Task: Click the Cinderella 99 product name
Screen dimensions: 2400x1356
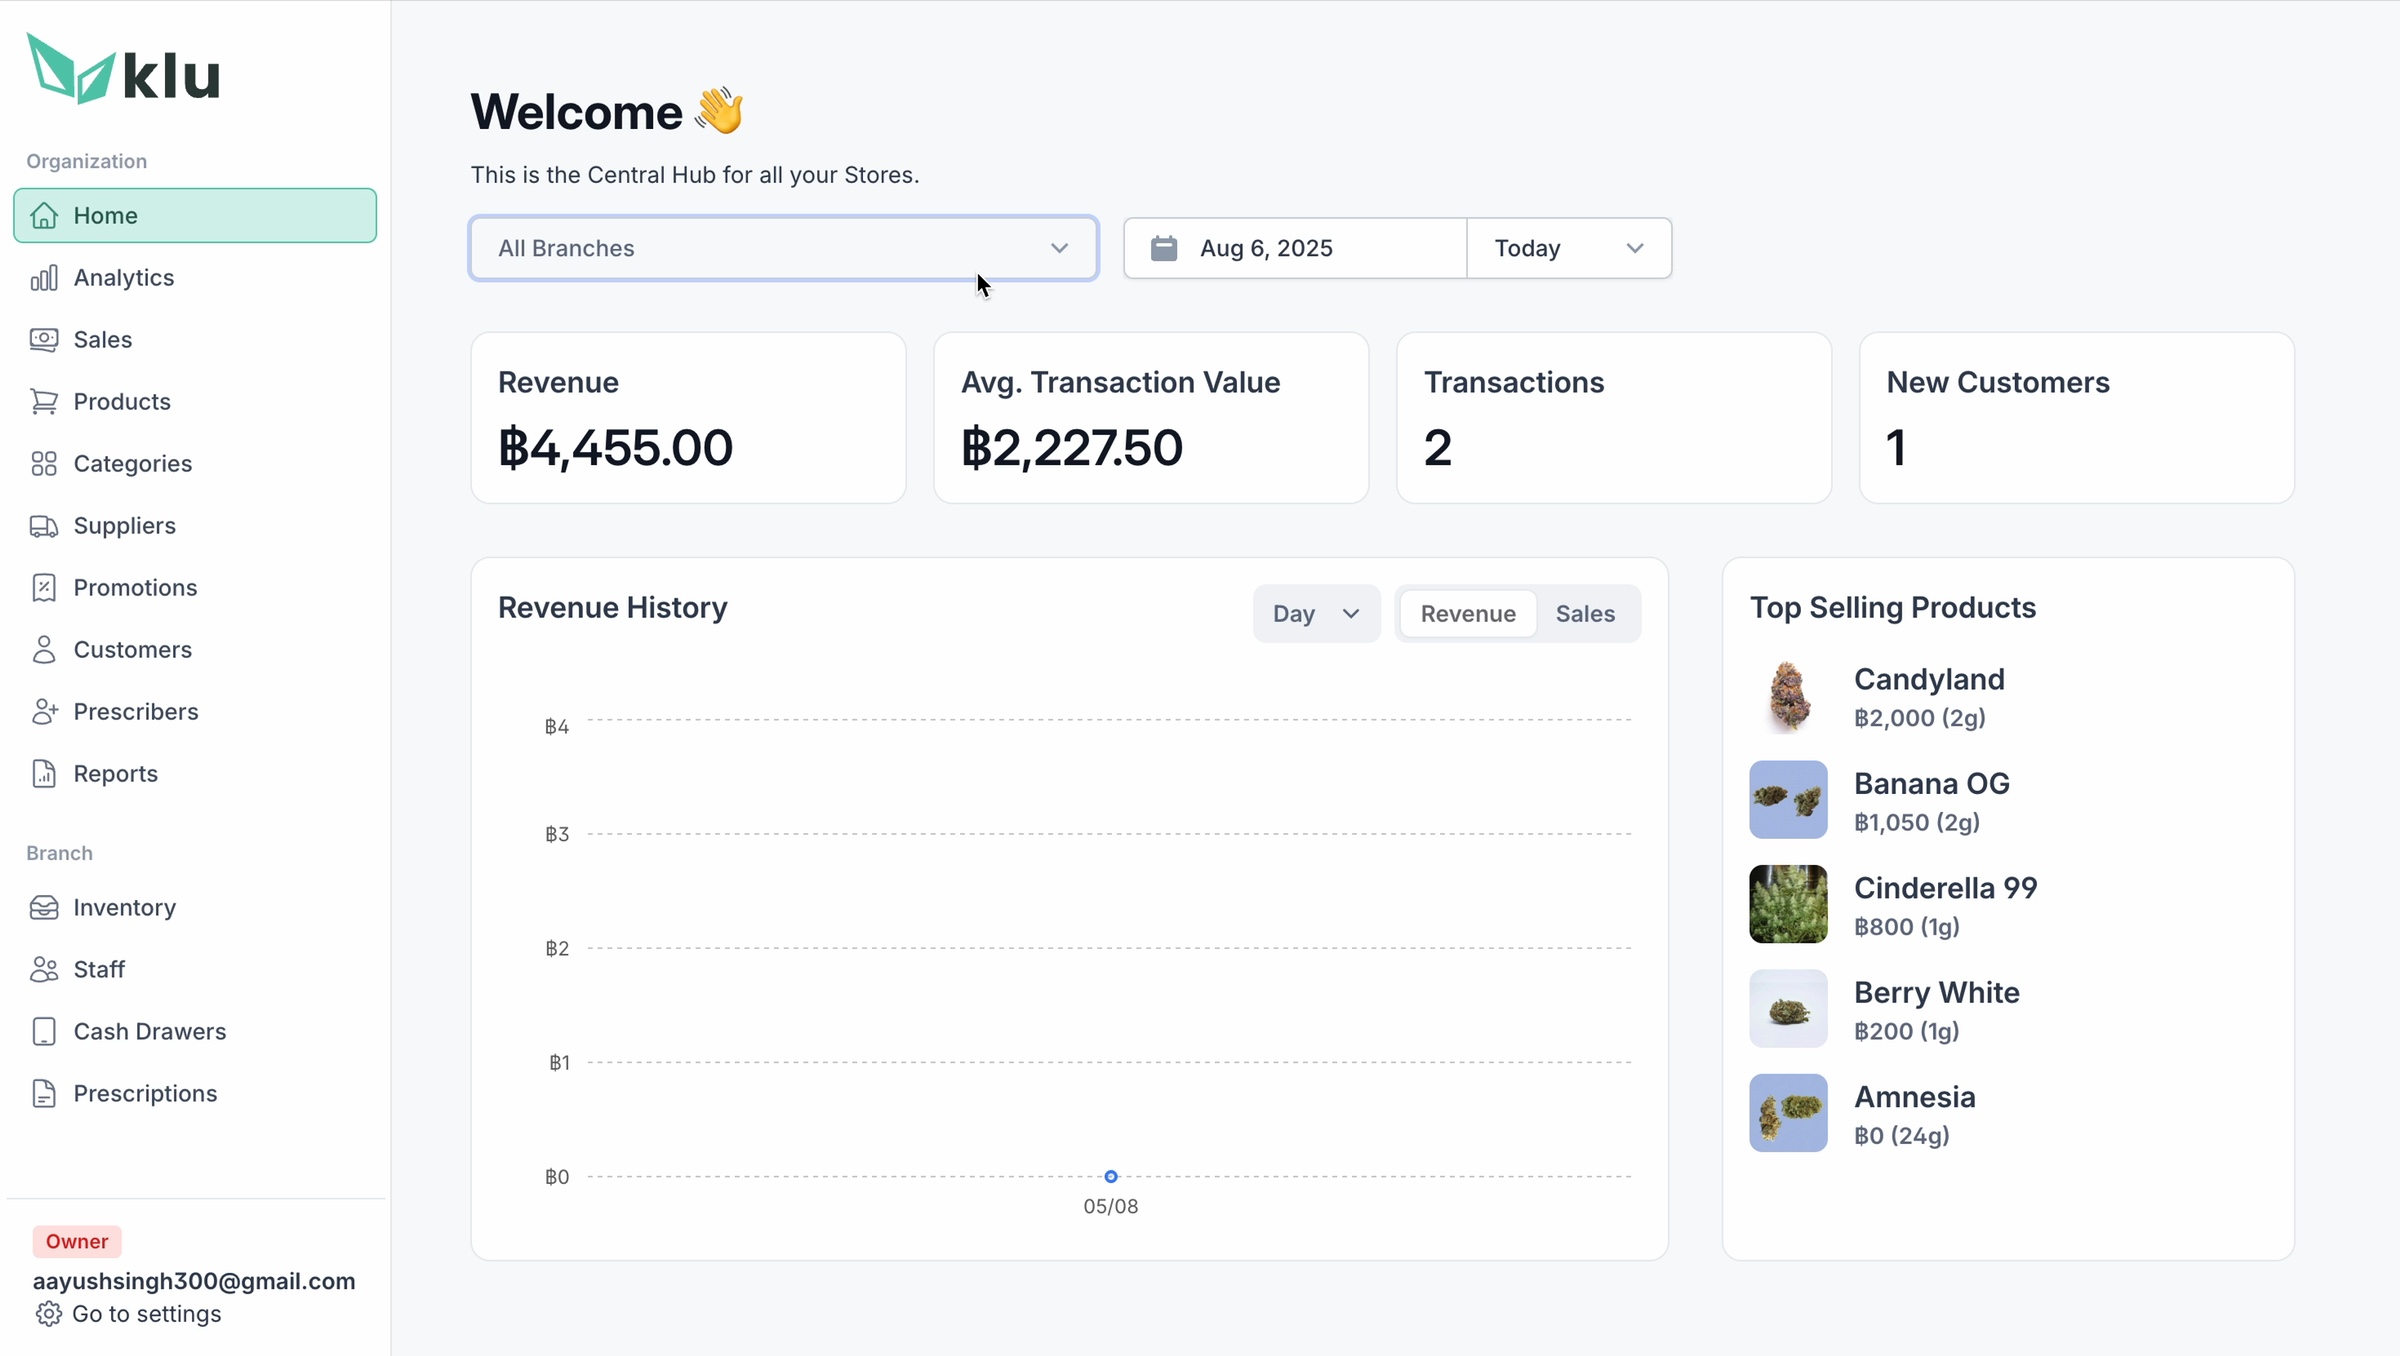Action: tap(1945, 888)
